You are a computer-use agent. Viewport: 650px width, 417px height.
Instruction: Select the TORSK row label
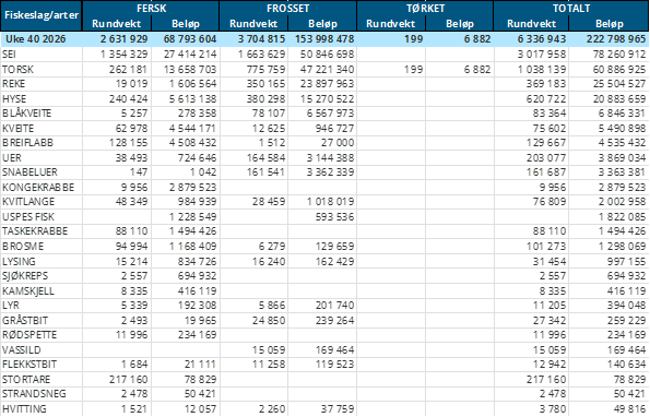click(18, 69)
